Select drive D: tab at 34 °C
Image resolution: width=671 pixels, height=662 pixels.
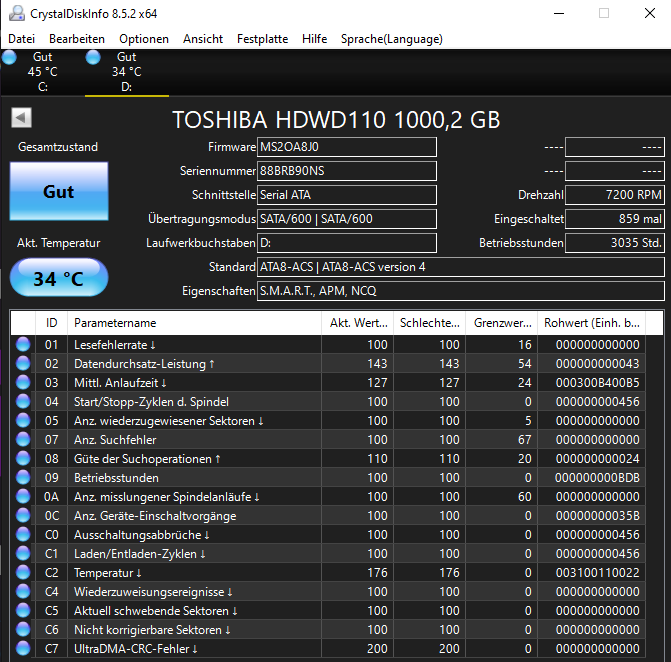127,72
